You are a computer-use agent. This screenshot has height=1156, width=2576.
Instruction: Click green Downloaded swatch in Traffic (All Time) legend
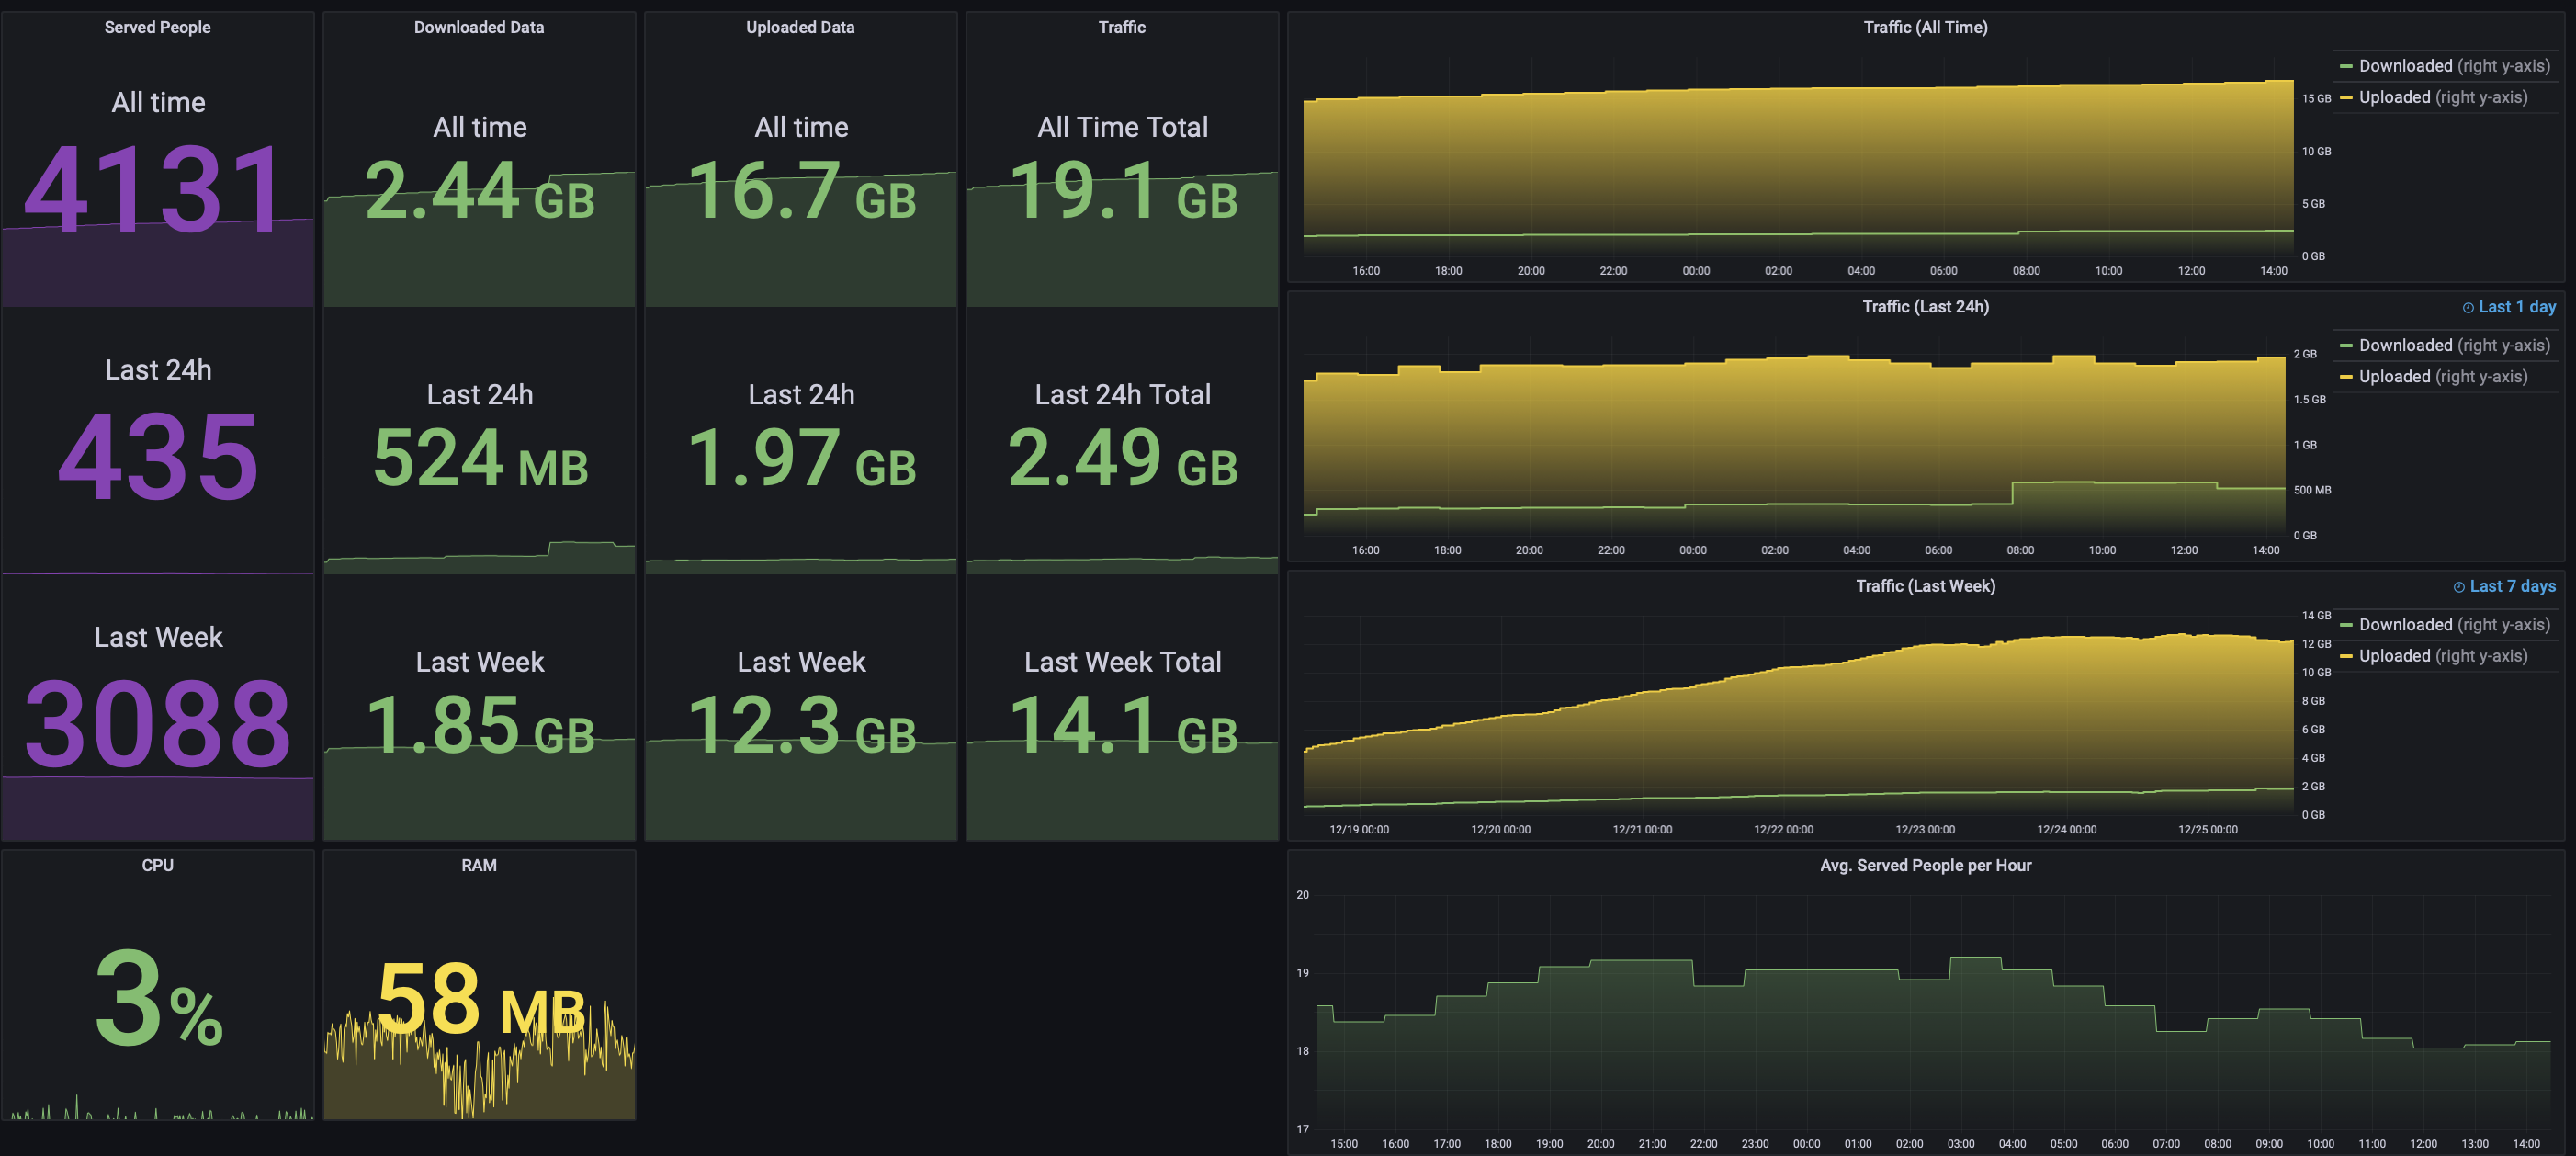pos(2345,67)
